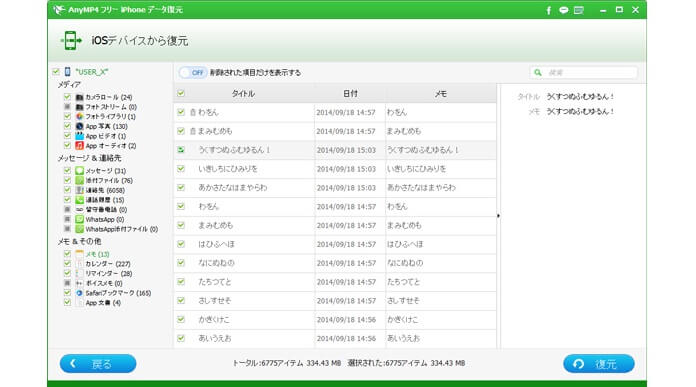Open the リマインダー (28) category label
Viewport: 696px width, 387px height.
tap(109, 274)
